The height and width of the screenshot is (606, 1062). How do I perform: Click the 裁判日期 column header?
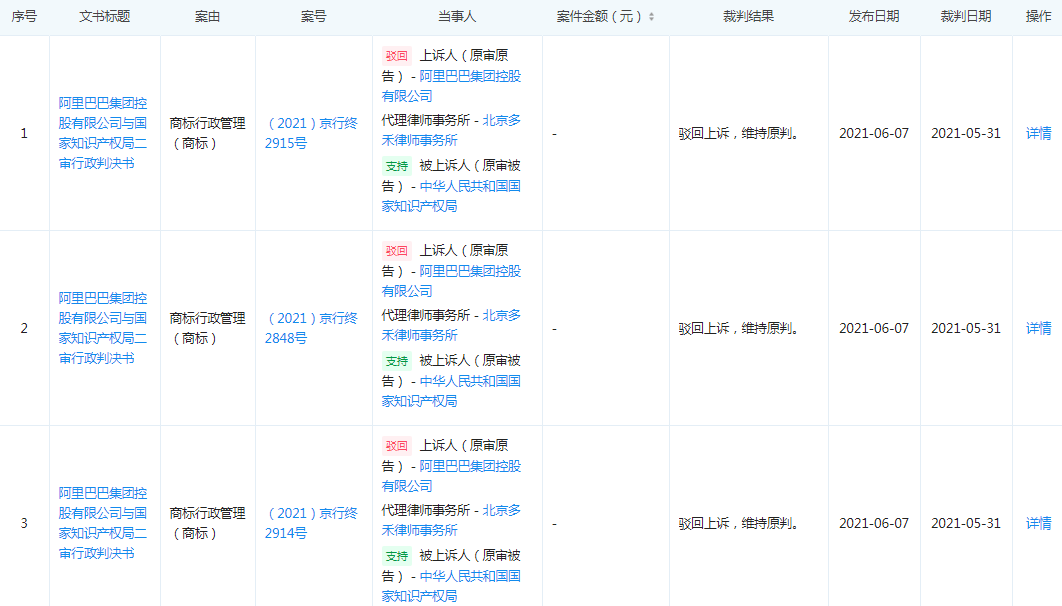pyautogui.click(x=966, y=17)
